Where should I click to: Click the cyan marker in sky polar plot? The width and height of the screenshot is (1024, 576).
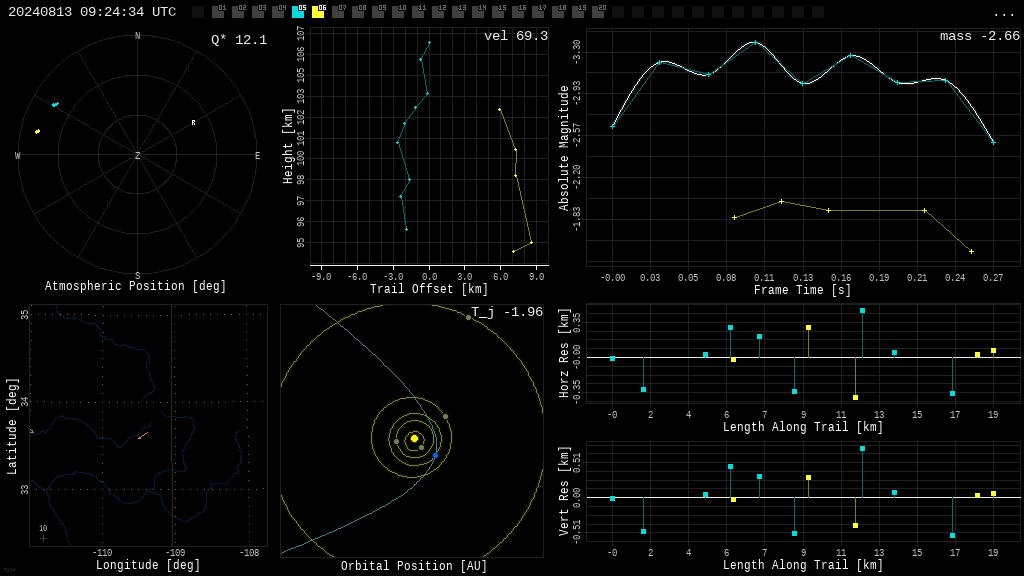pyautogui.click(x=56, y=104)
